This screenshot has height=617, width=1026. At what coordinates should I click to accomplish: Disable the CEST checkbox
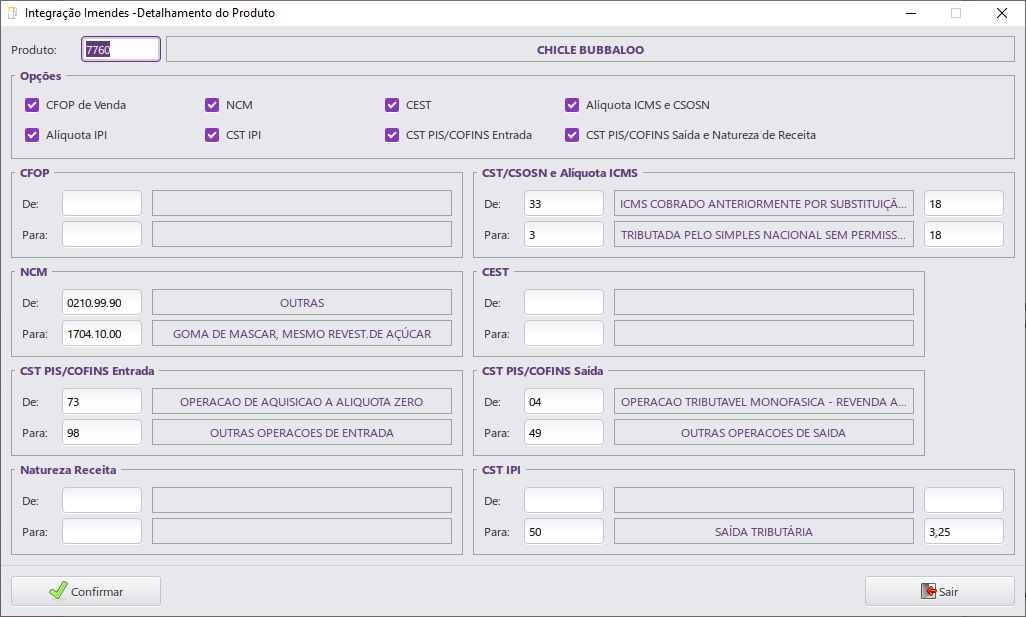pos(392,105)
